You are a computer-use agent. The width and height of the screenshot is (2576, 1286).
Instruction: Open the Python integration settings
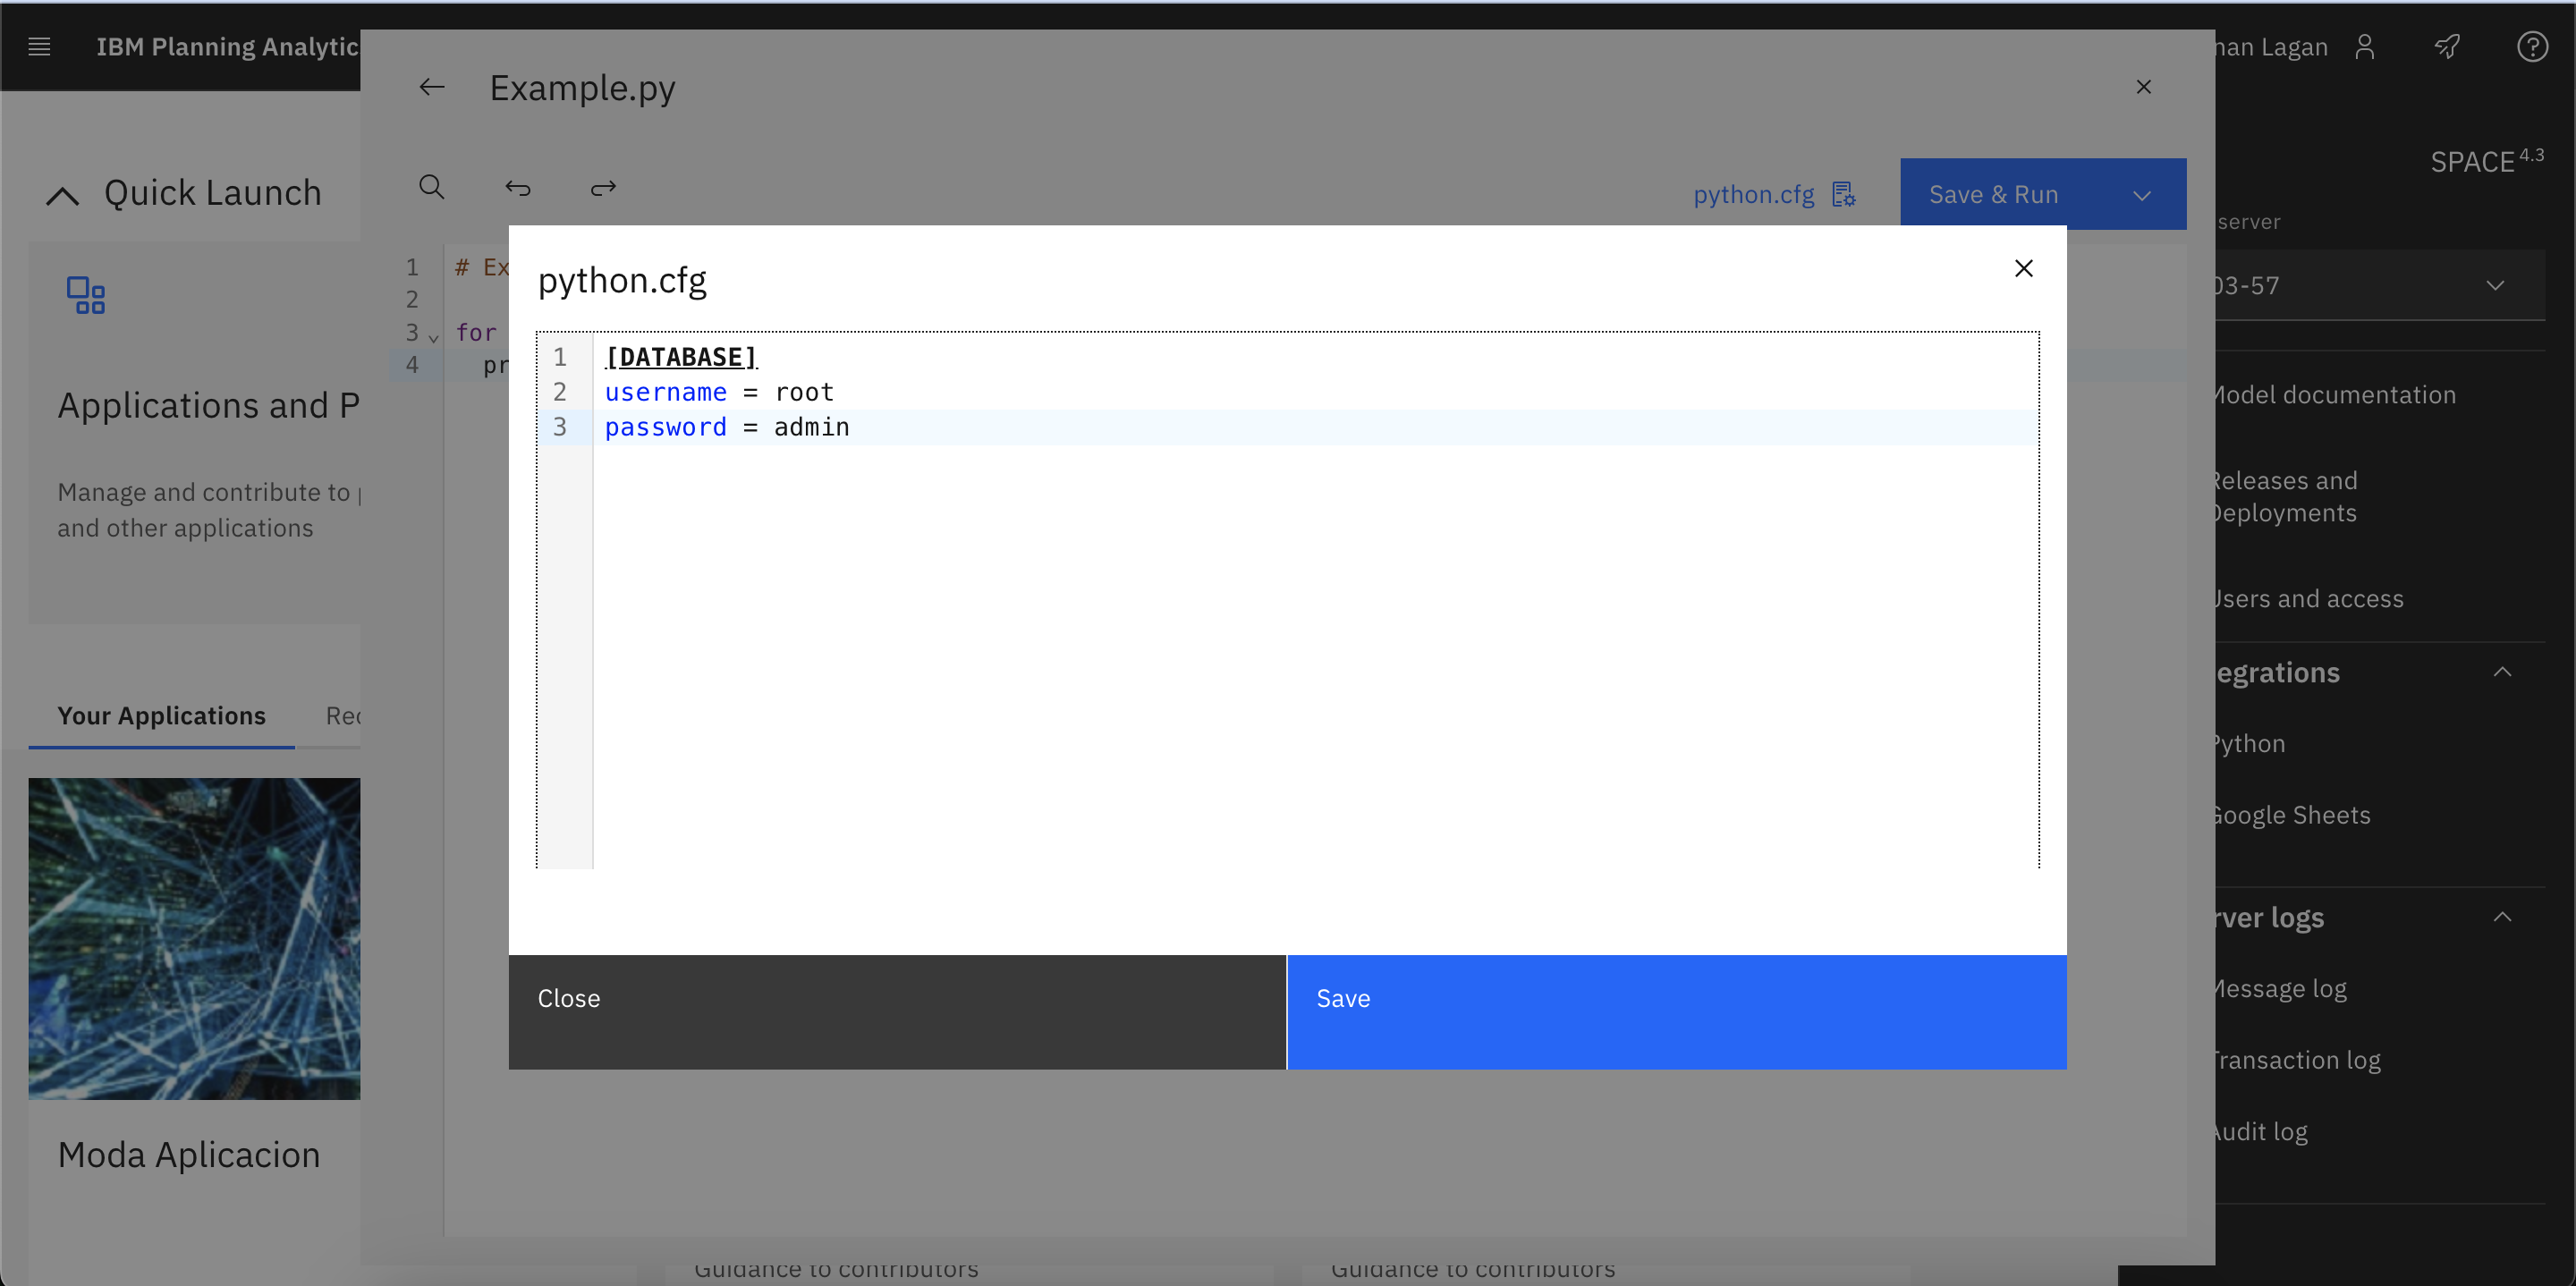point(2249,742)
